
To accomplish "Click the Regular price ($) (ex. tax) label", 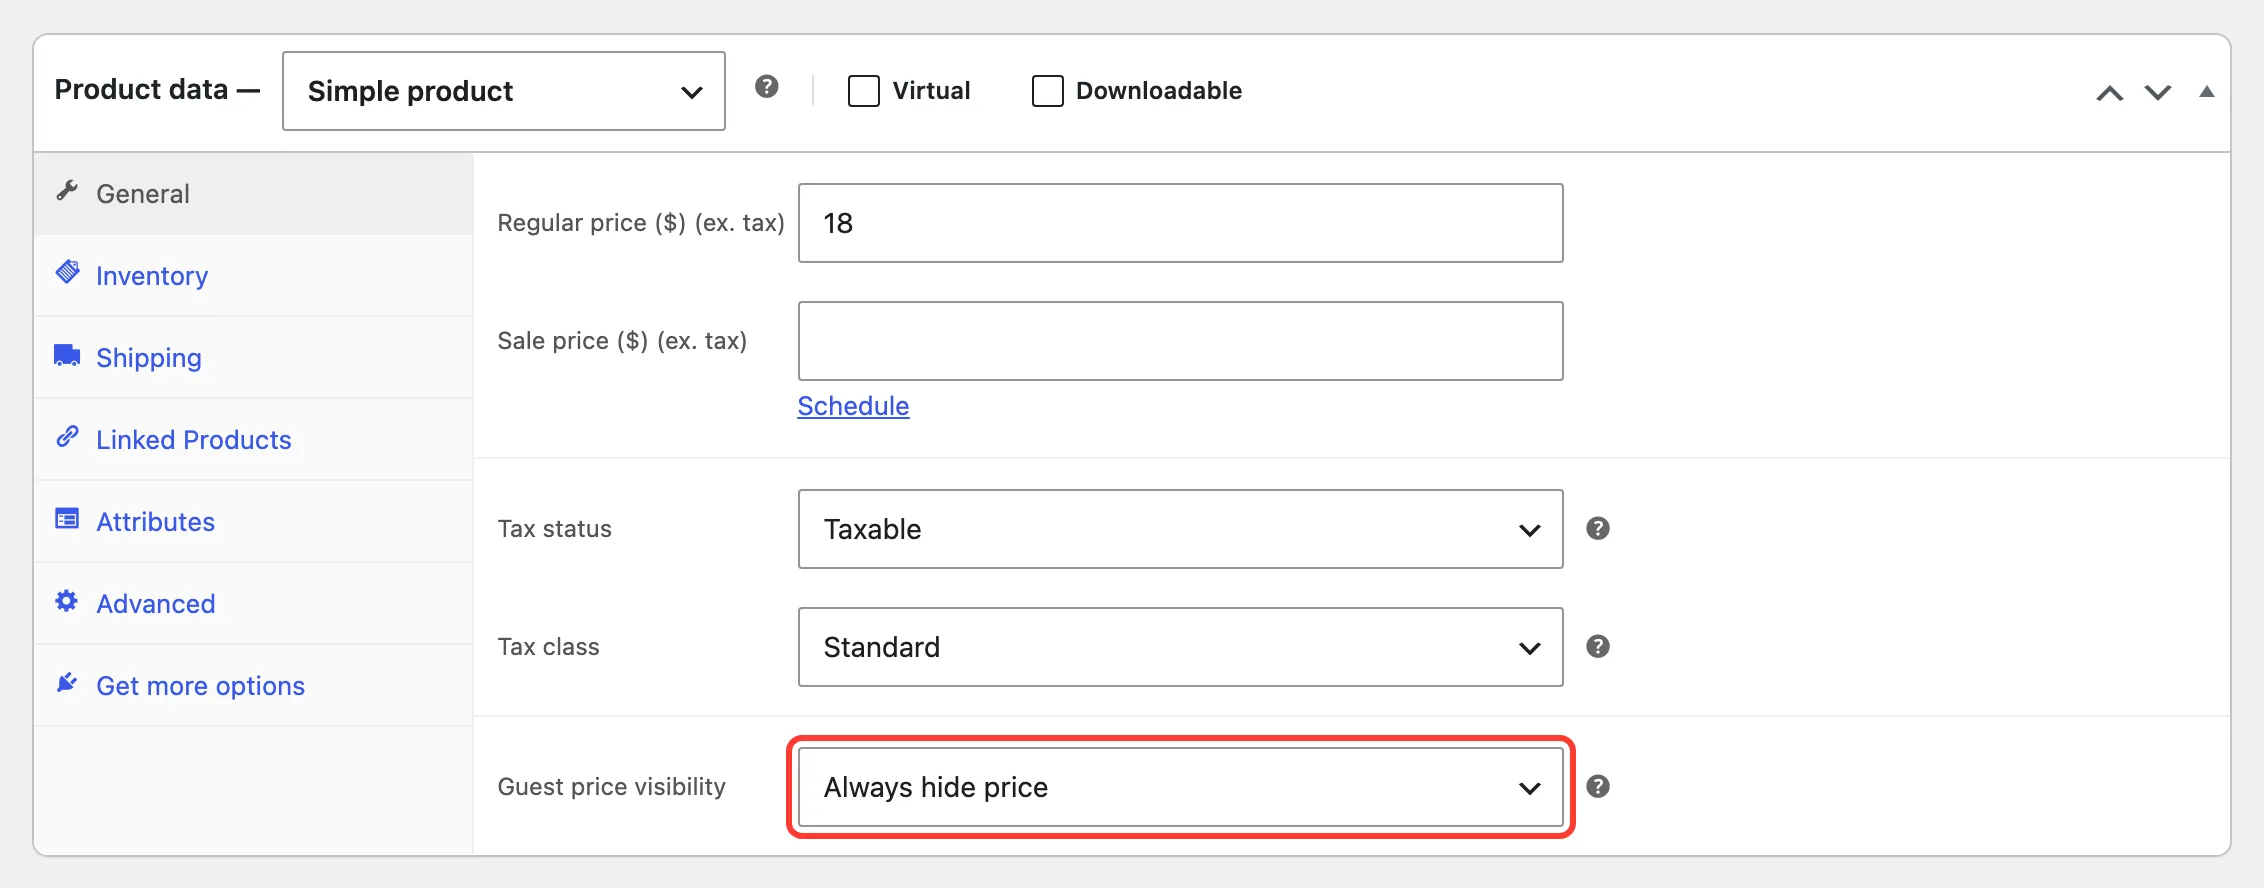I will [x=641, y=223].
